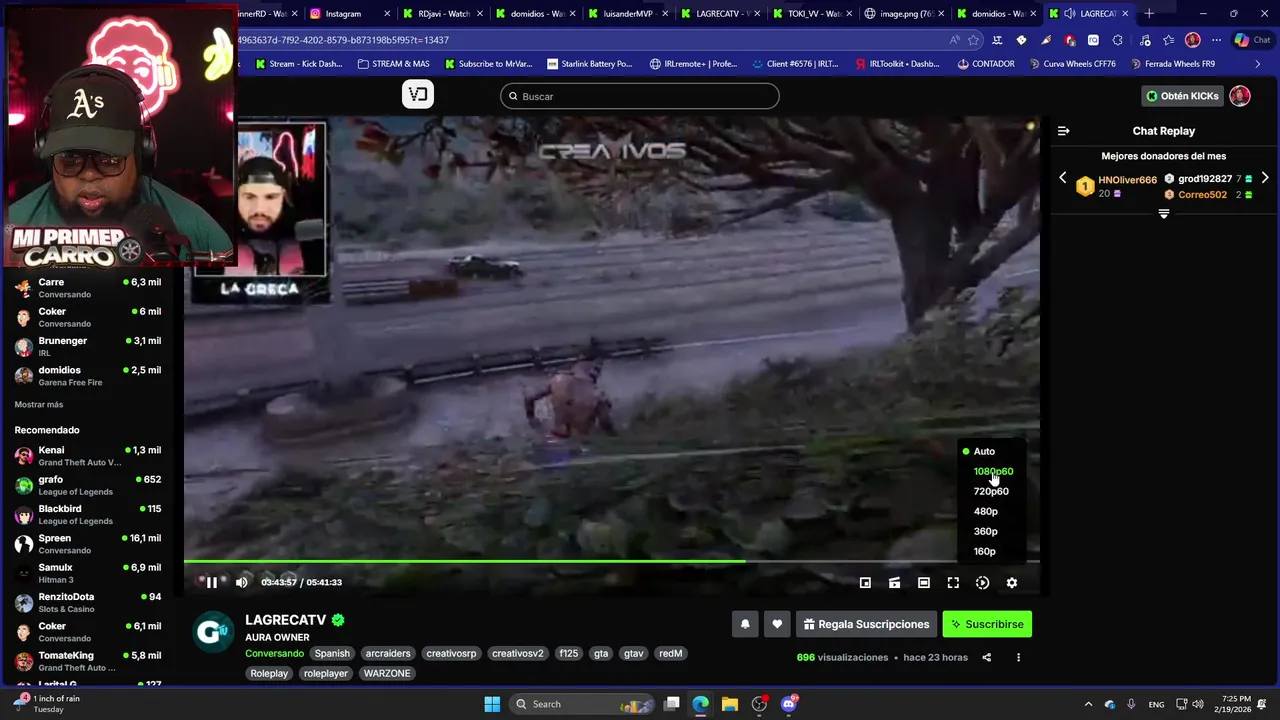This screenshot has height=720, width=1280.
Task: Click the Spanish language tag
Action: [x=332, y=653]
